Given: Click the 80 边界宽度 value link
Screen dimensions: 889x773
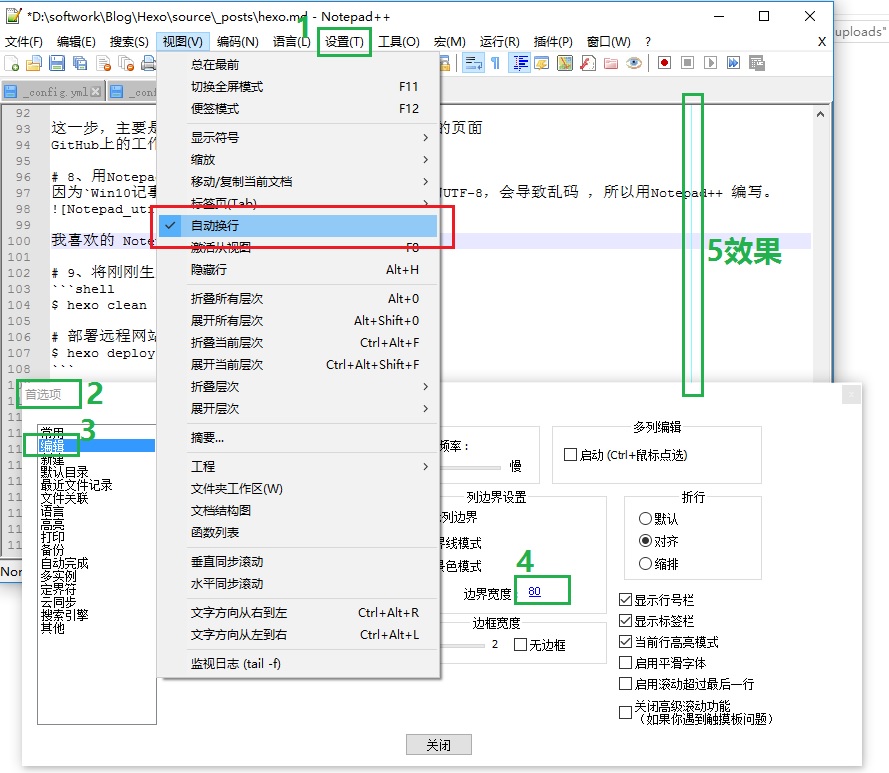Looking at the screenshot, I should point(534,591).
